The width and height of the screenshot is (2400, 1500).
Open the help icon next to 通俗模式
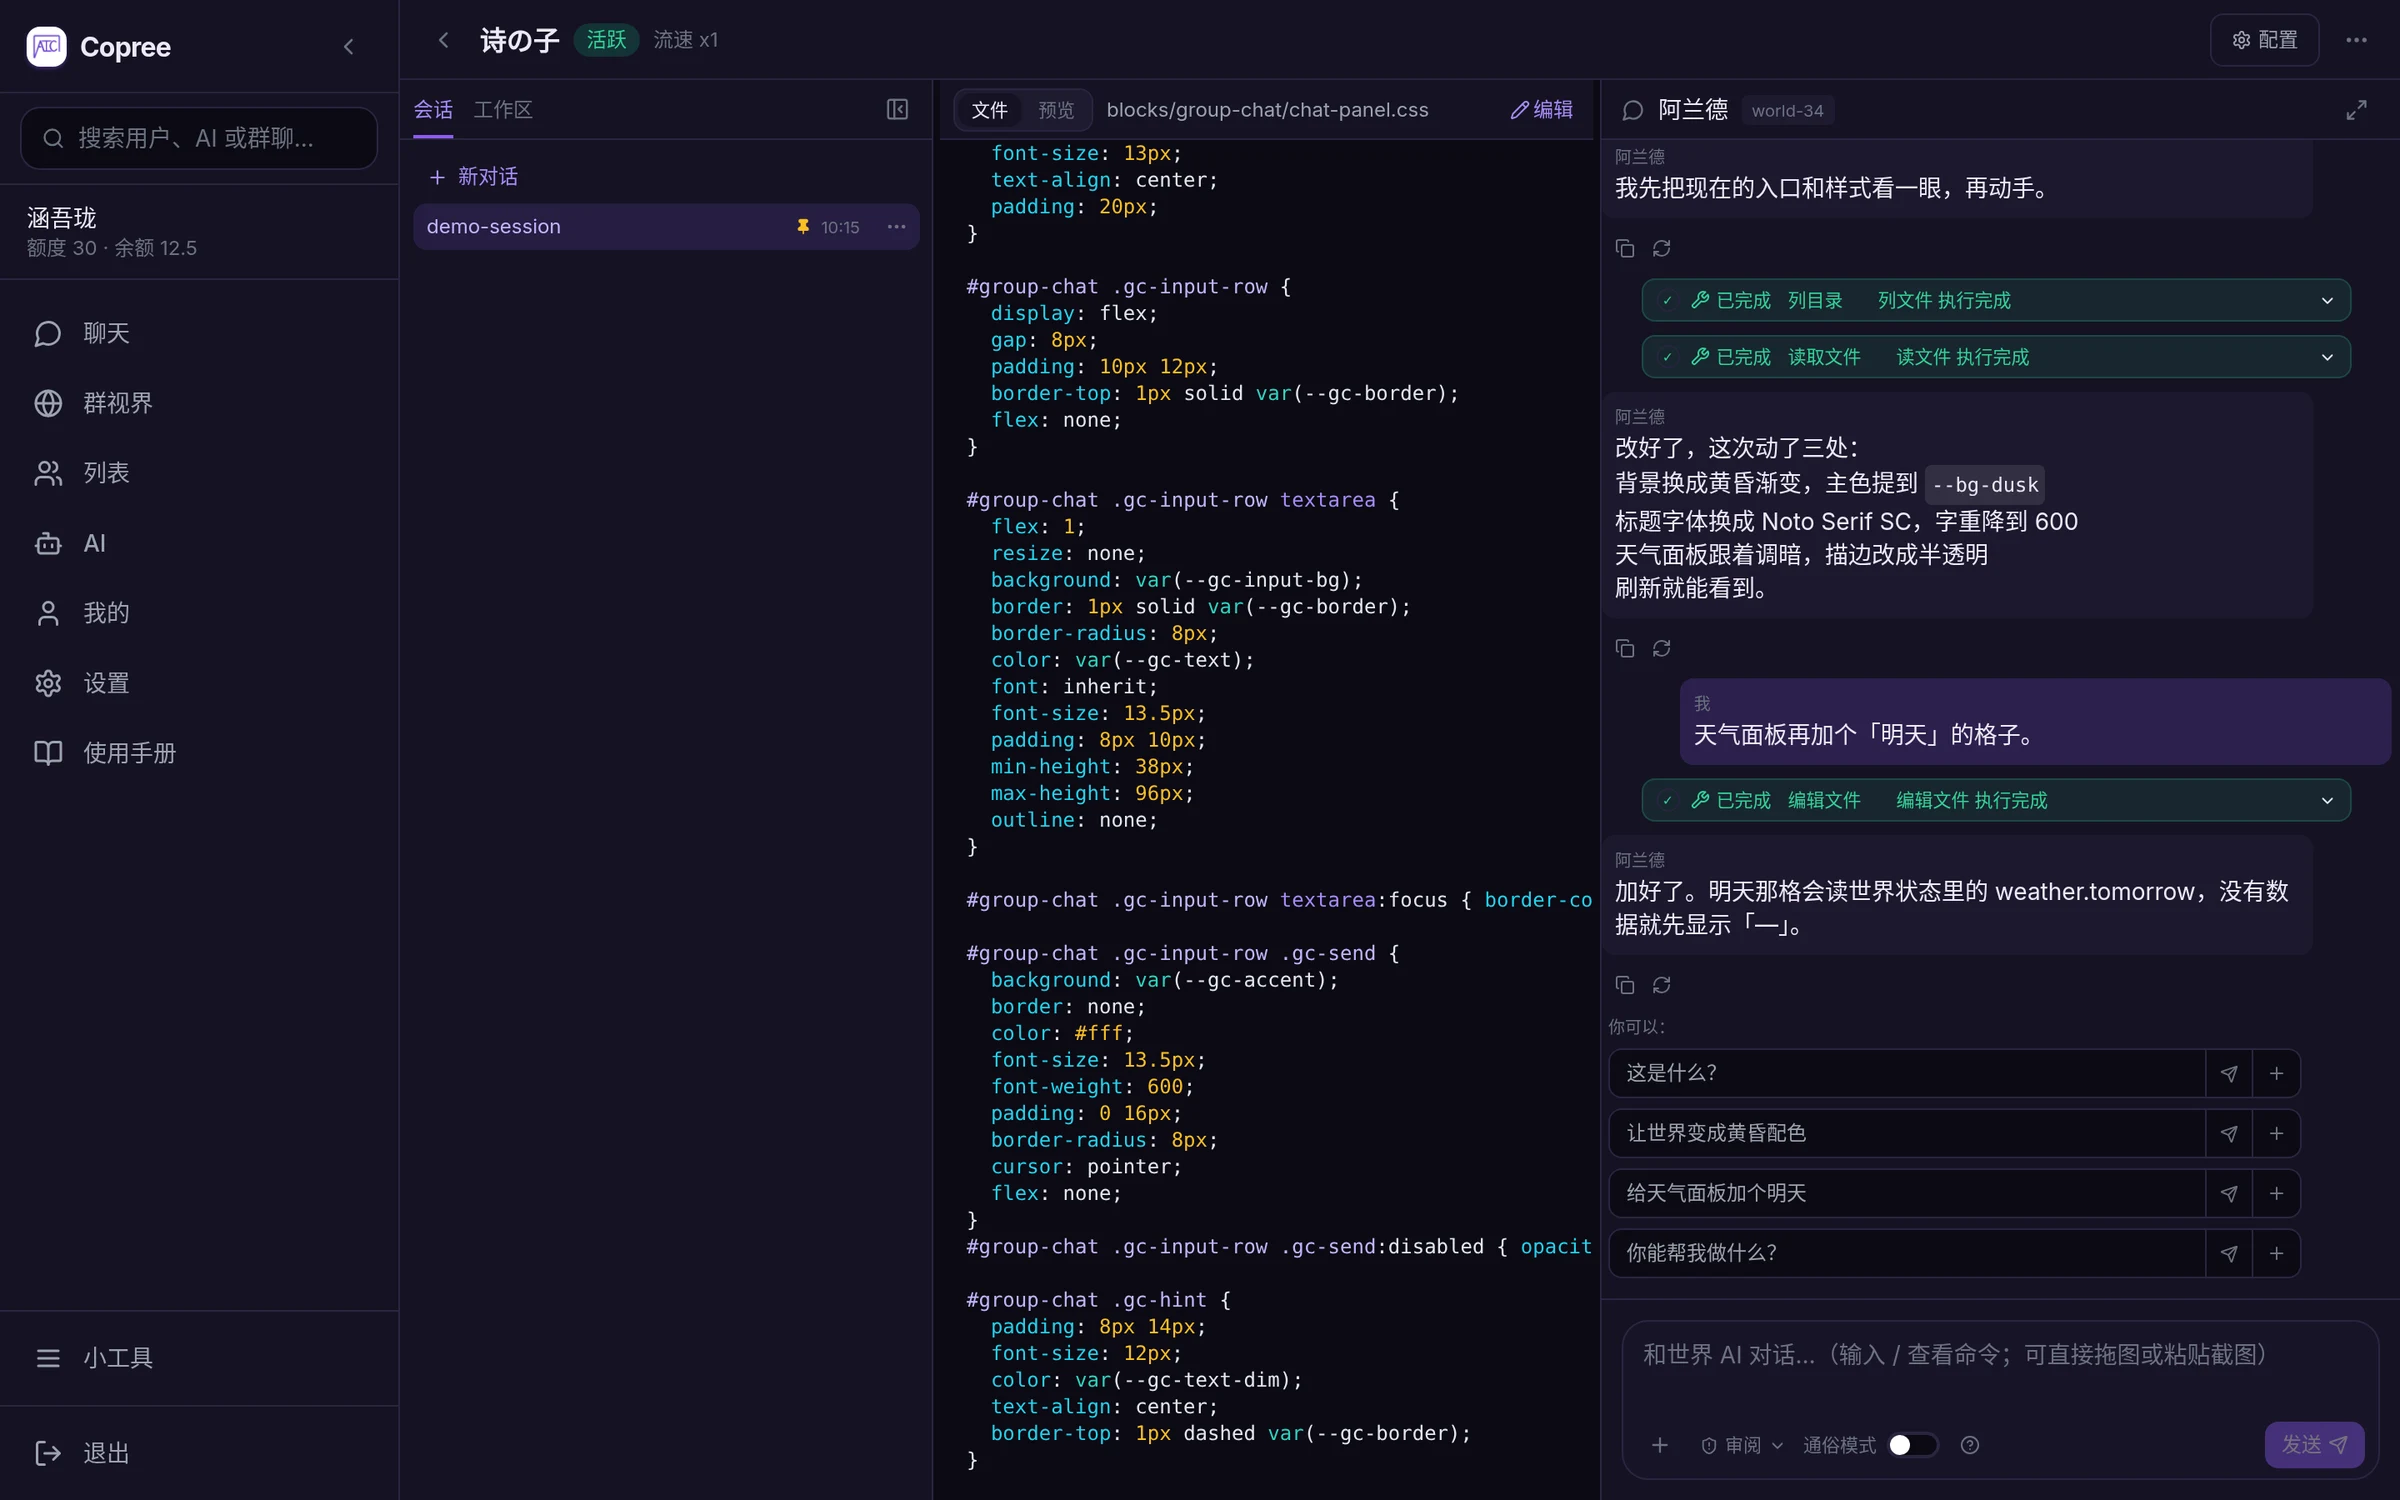1969,1445
